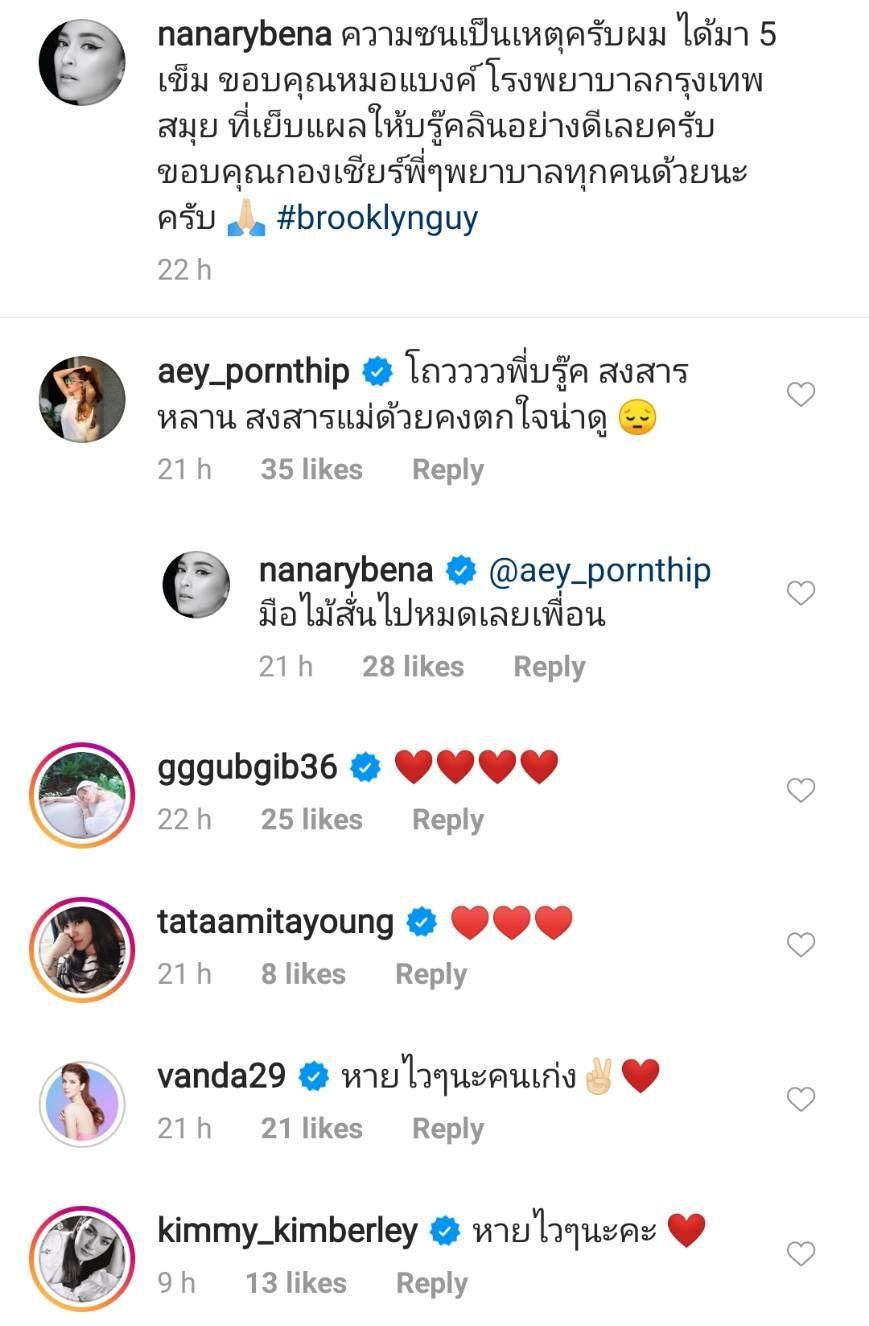
Task: View the 35 likes on aey_pornthip's comment
Action: click(311, 470)
